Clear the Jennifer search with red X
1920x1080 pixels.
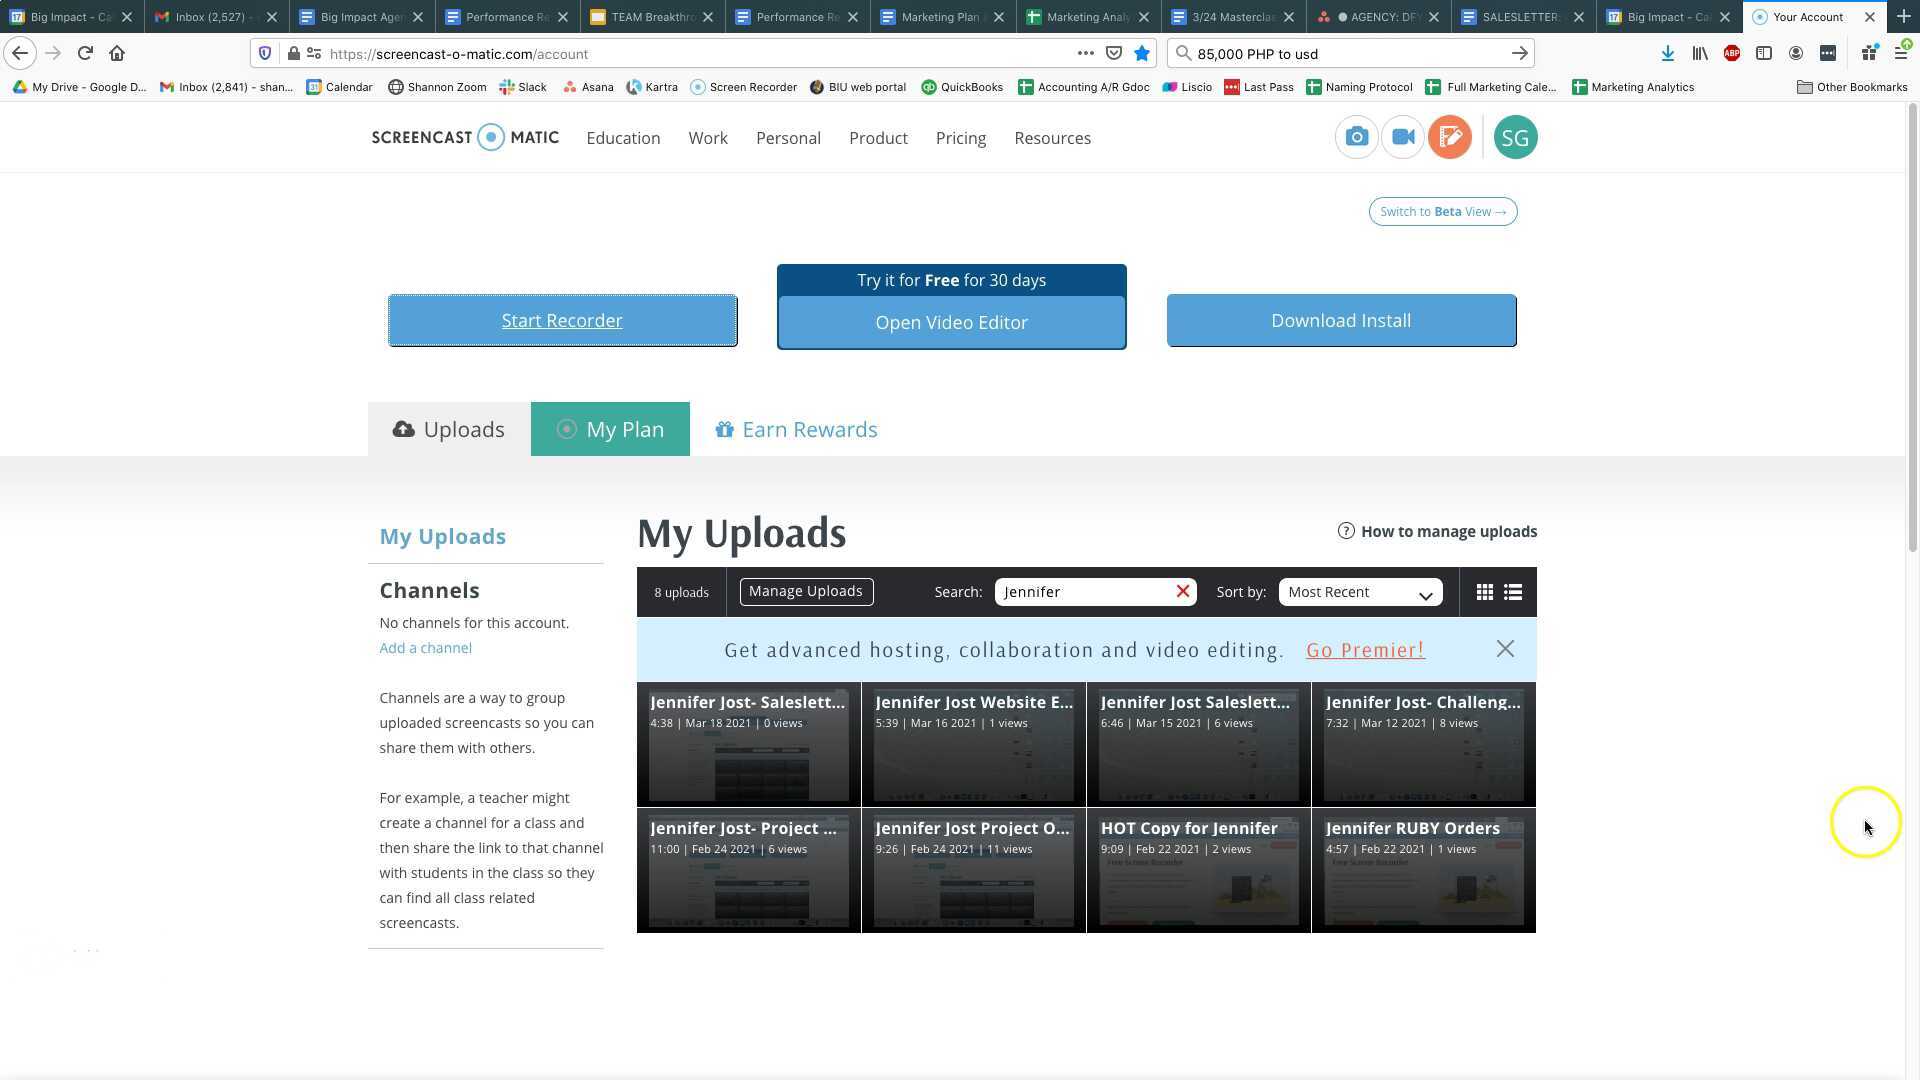point(1183,592)
